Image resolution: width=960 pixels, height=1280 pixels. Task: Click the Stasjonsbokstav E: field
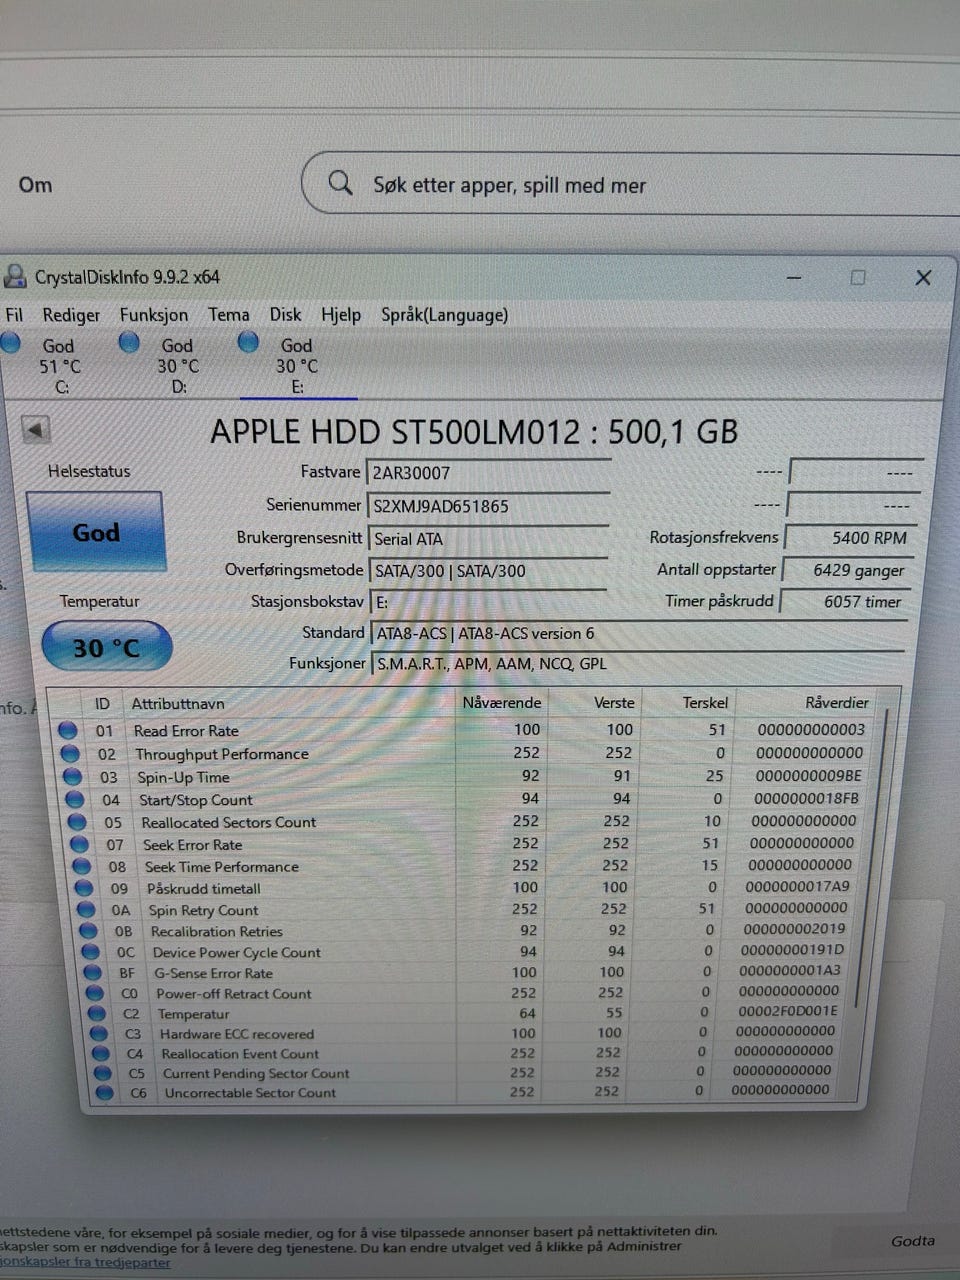488,602
